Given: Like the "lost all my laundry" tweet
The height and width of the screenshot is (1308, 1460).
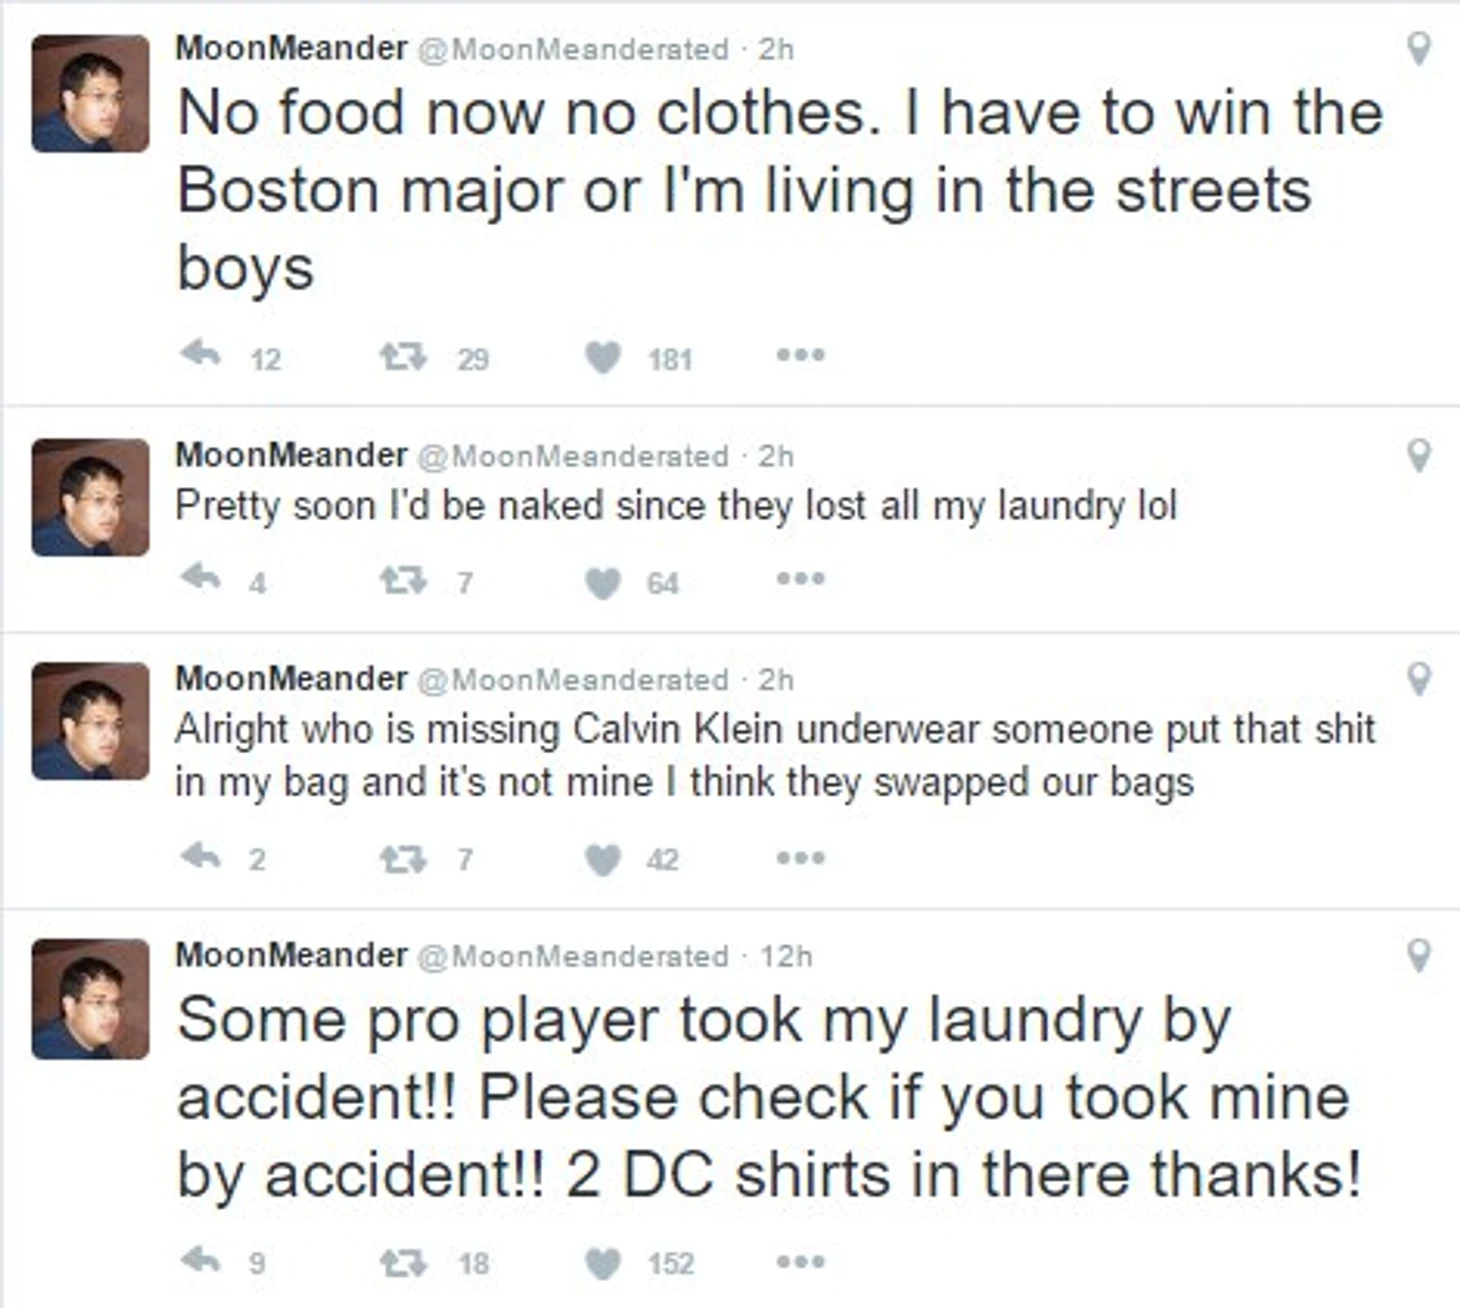Looking at the screenshot, I should click(603, 582).
